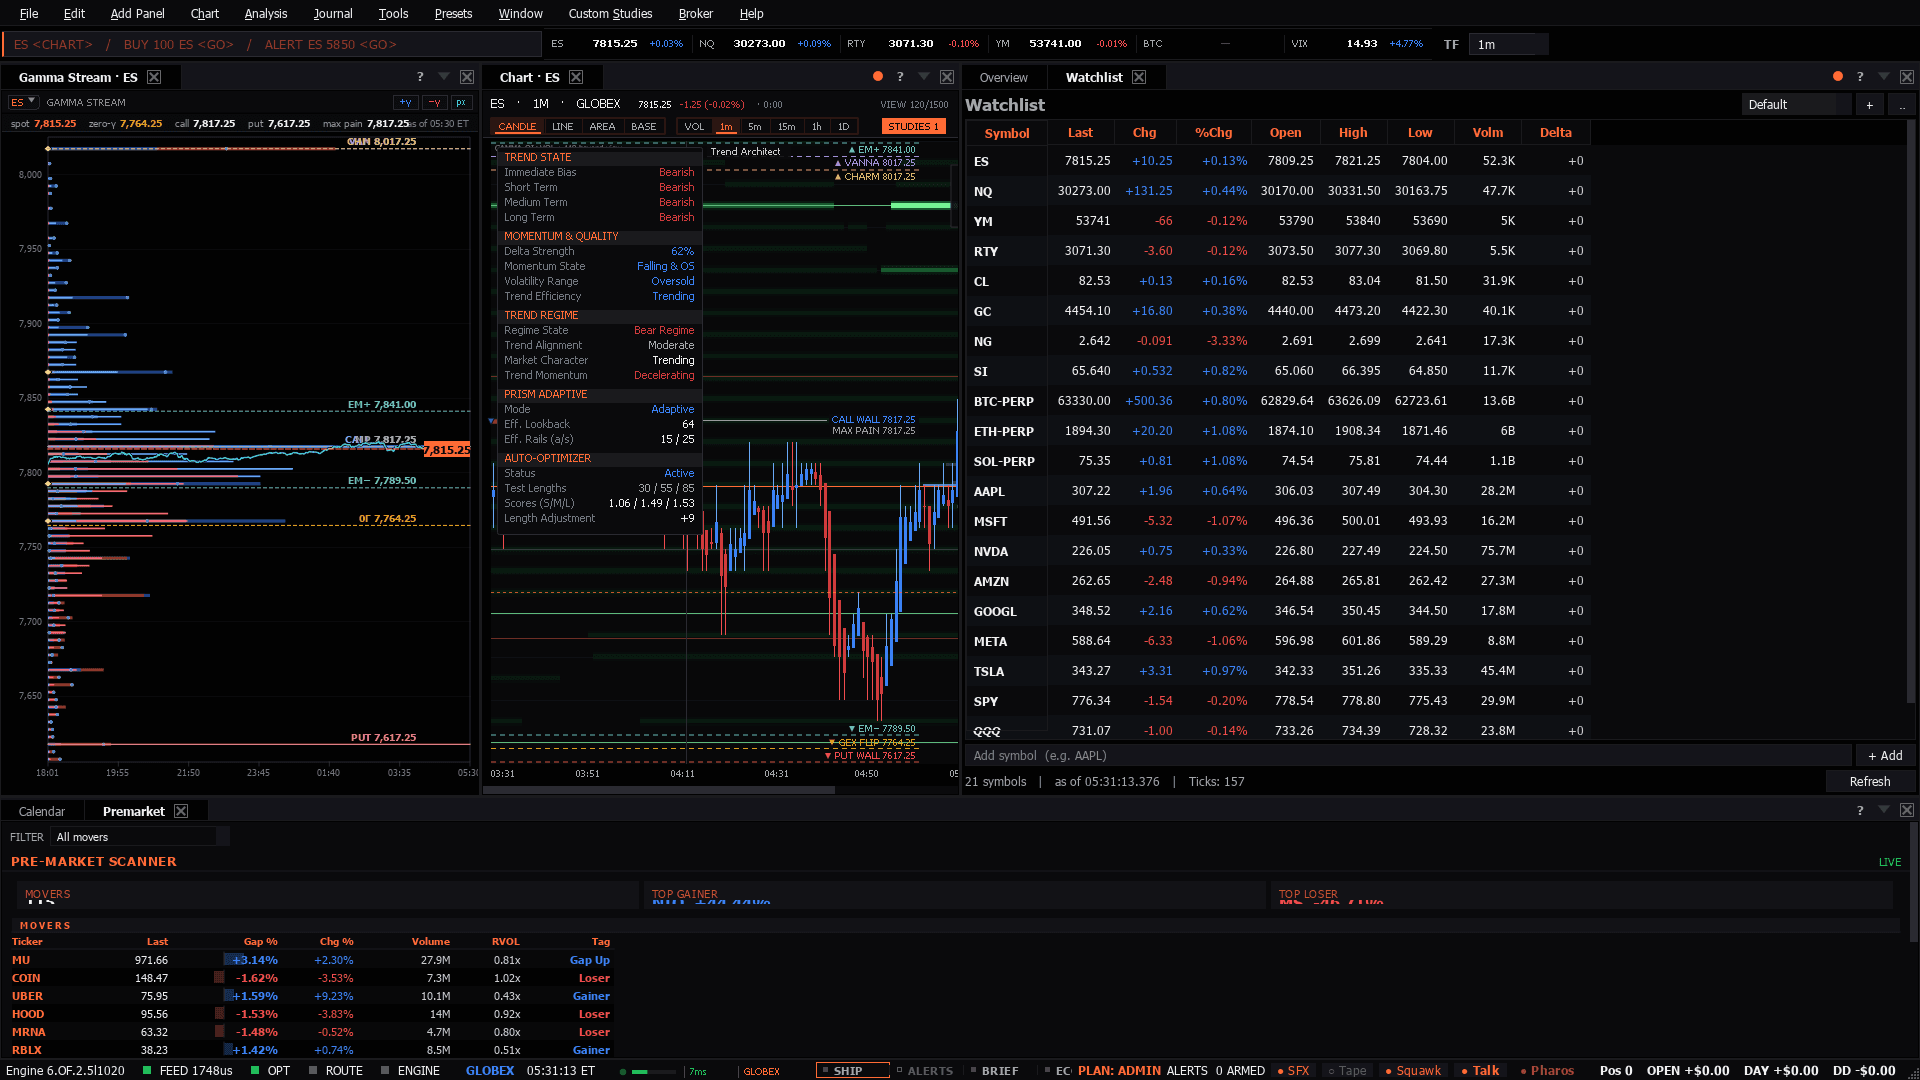
Task: Open the All movers filter dropdown
Action: point(139,837)
